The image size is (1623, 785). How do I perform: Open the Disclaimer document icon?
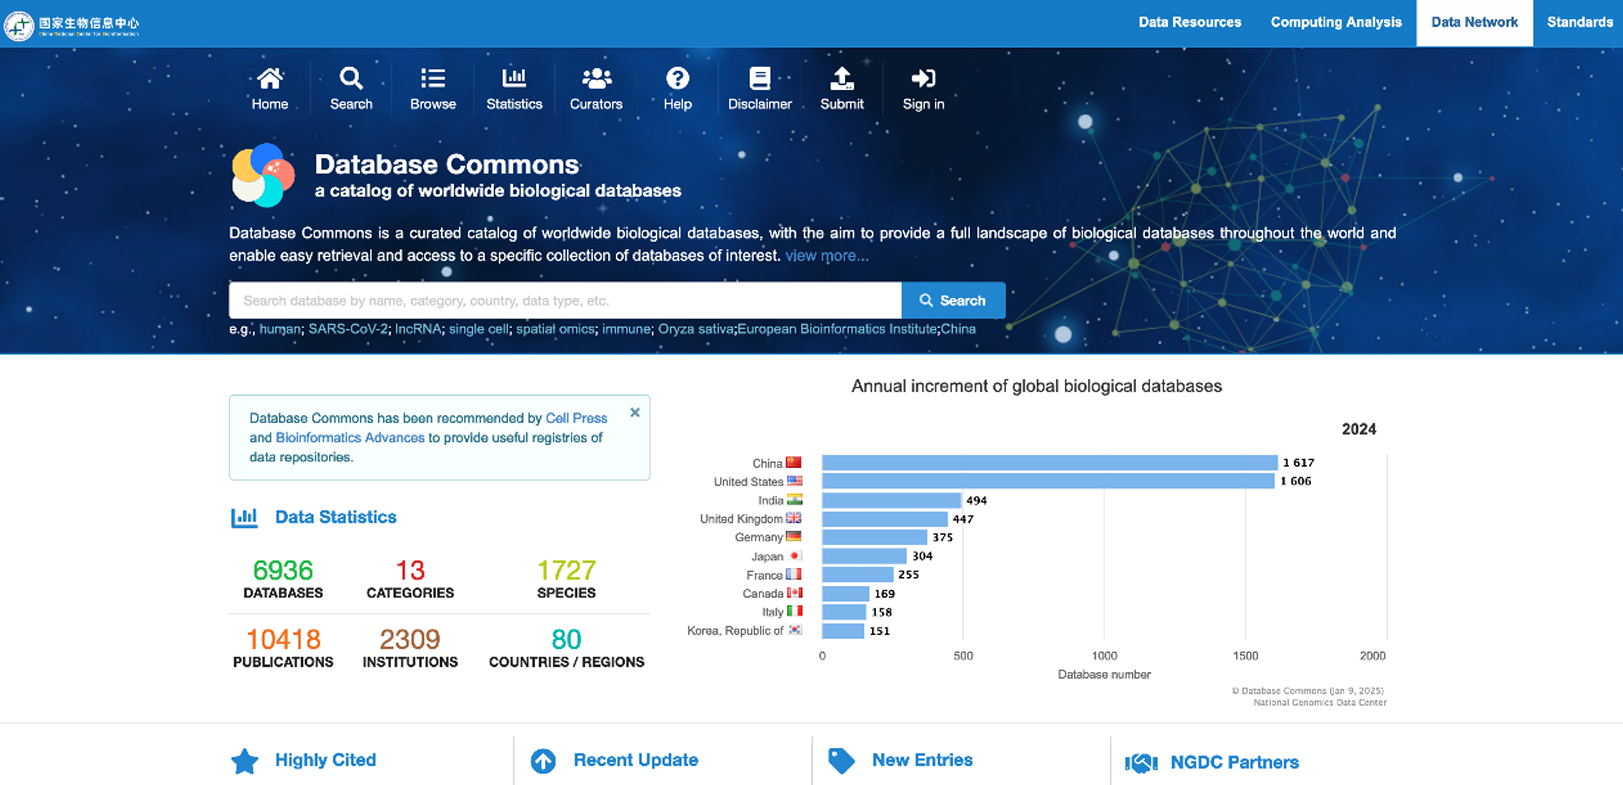[760, 78]
